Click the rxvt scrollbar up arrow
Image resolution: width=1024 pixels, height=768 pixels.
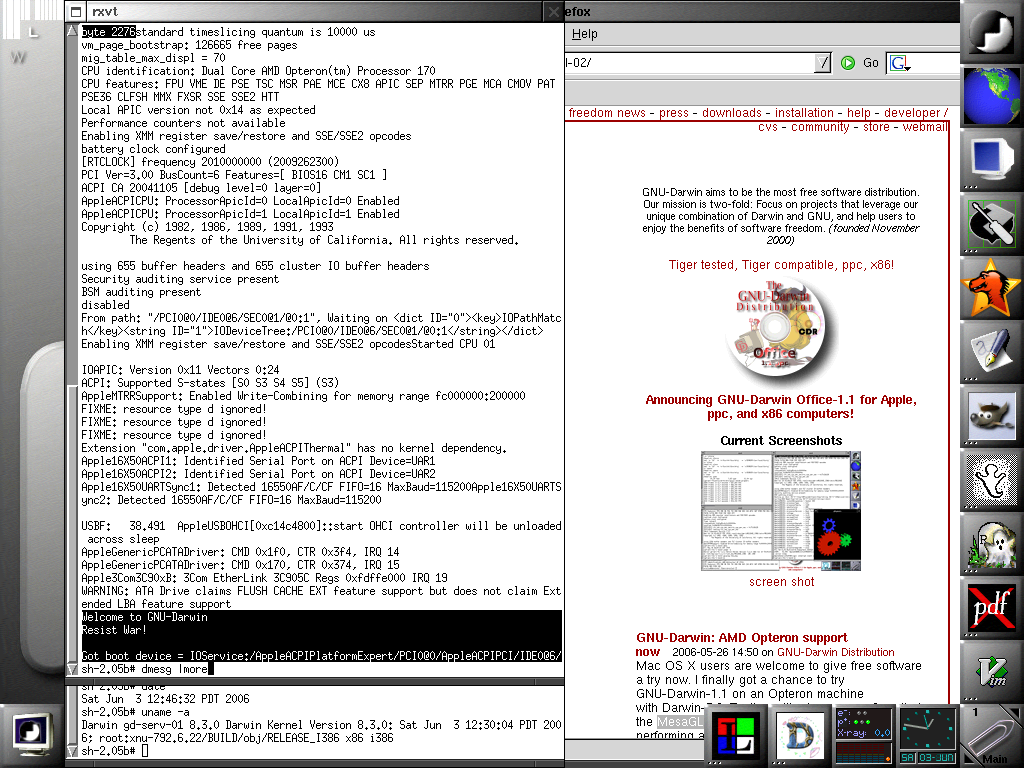click(x=72, y=31)
